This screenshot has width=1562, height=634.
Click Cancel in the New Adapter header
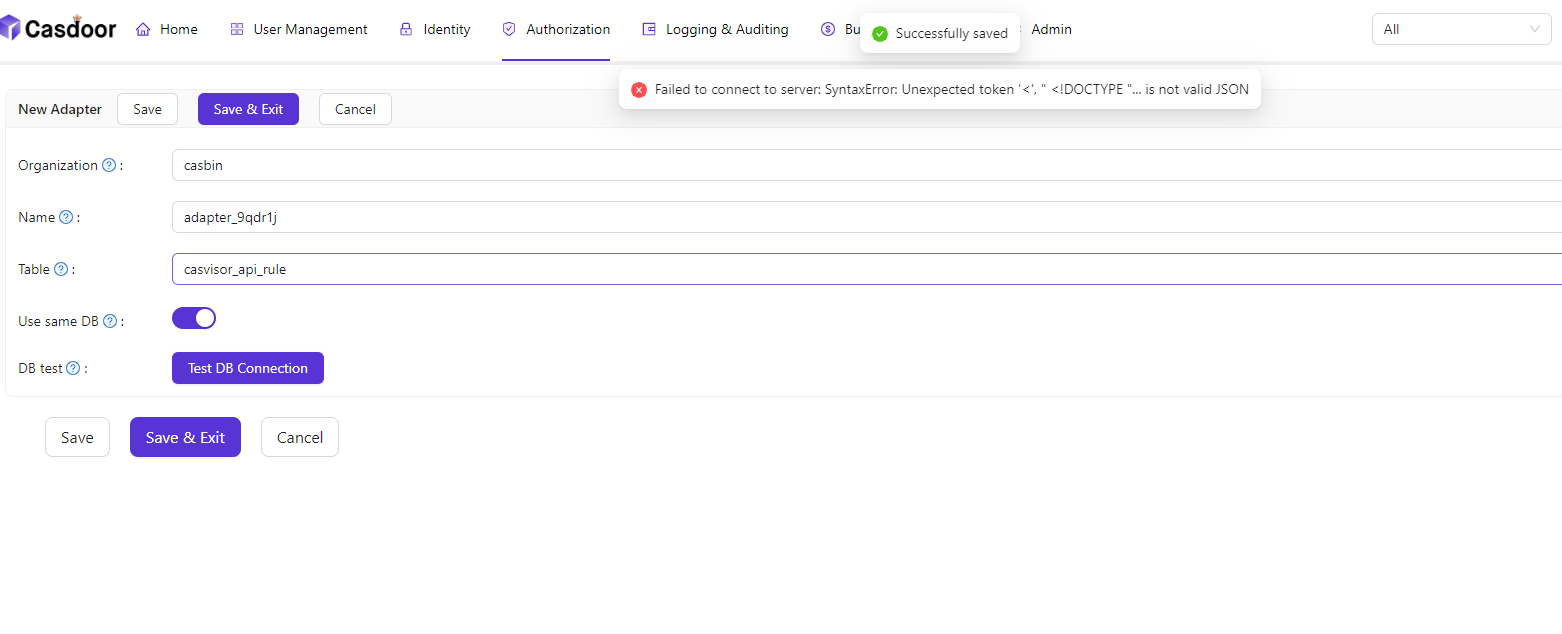pos(355,109)
